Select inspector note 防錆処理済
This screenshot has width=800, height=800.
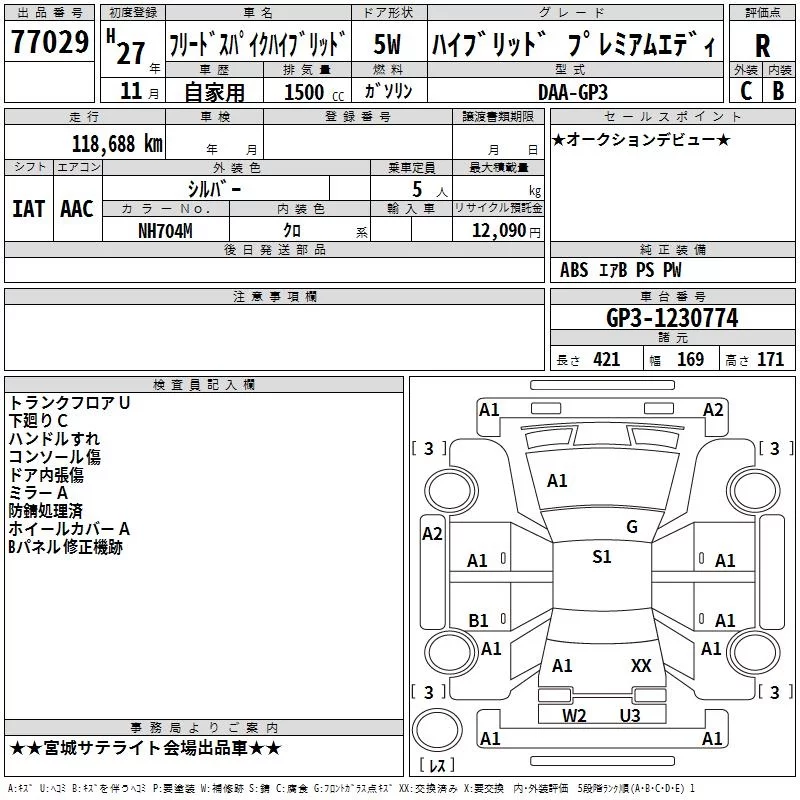45,511
